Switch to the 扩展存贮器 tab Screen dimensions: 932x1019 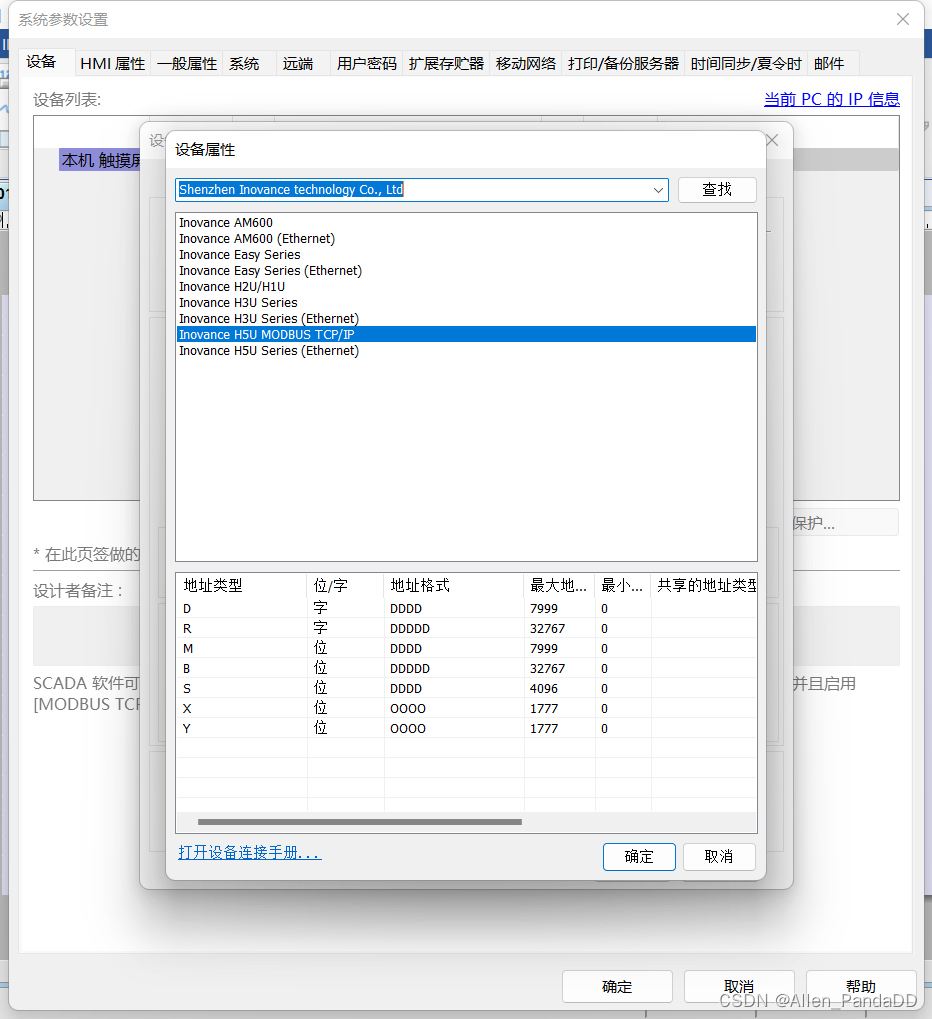pyautogui.click(x=446, y=64)
